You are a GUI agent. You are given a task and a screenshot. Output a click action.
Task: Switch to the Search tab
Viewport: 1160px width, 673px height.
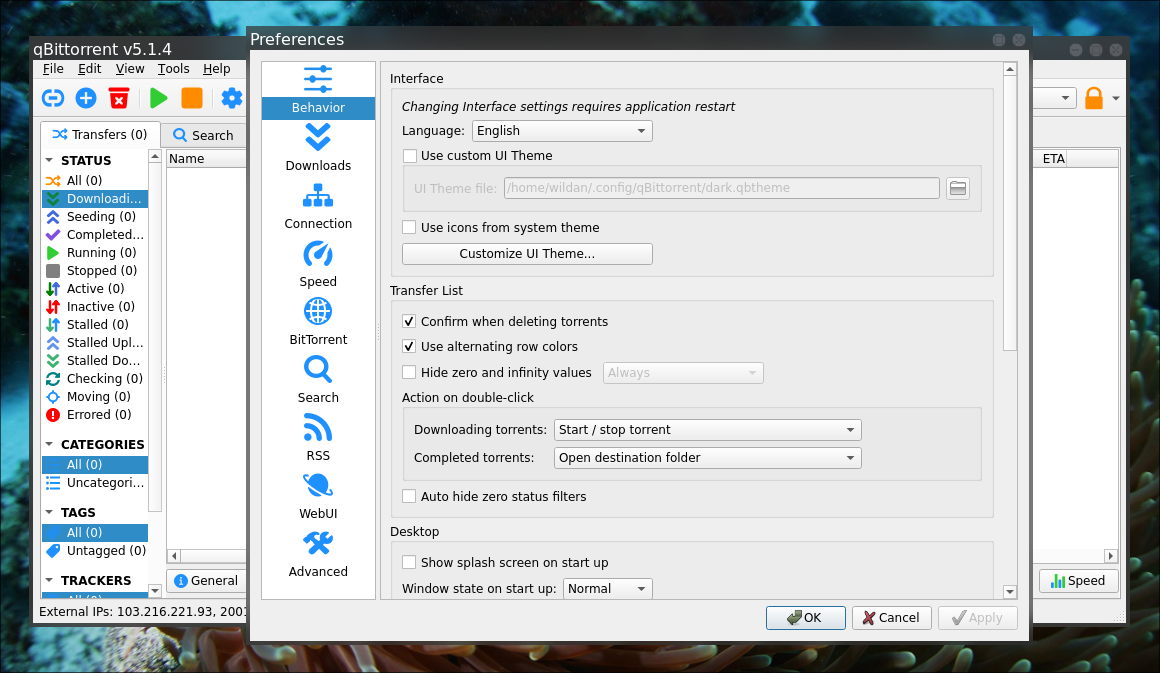point(202,135)
